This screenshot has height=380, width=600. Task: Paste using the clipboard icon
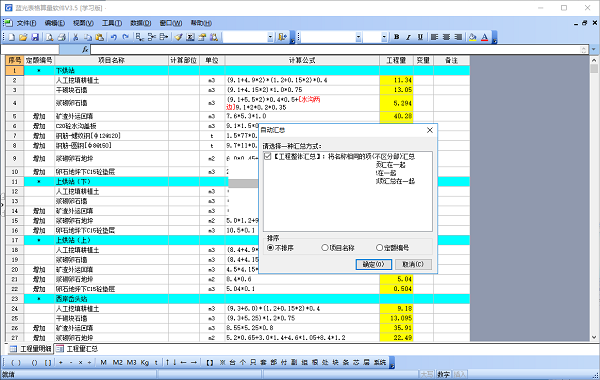click(99, 37)
